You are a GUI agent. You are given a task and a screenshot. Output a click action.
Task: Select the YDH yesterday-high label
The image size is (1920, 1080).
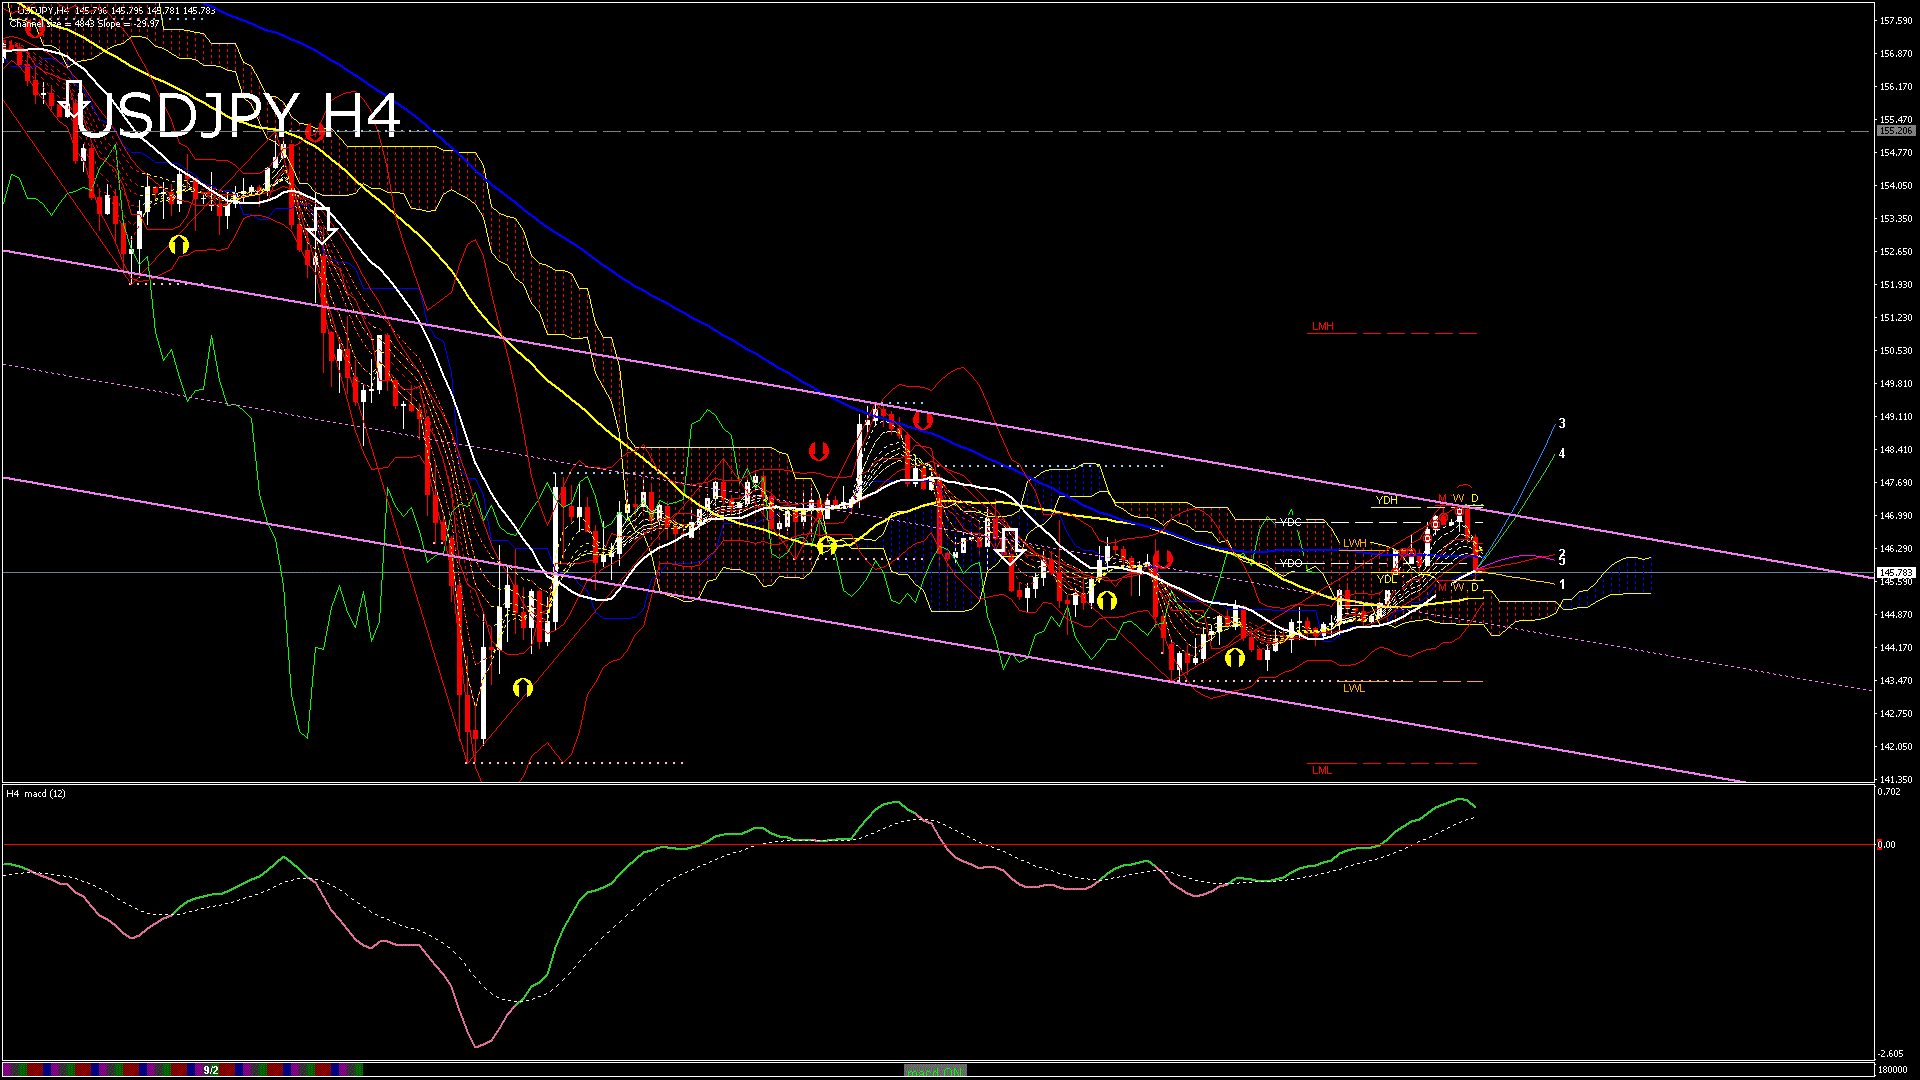point(1386,500)
